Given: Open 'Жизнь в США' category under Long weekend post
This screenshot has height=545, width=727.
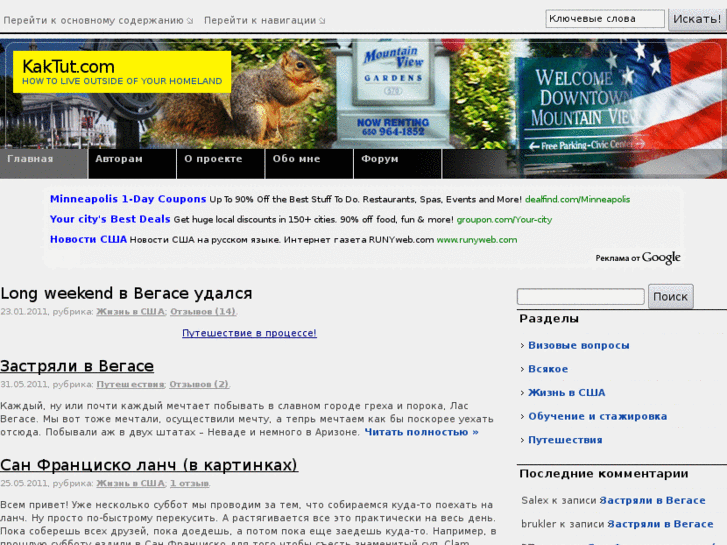Looking at the screenshot, I should 130,312.
